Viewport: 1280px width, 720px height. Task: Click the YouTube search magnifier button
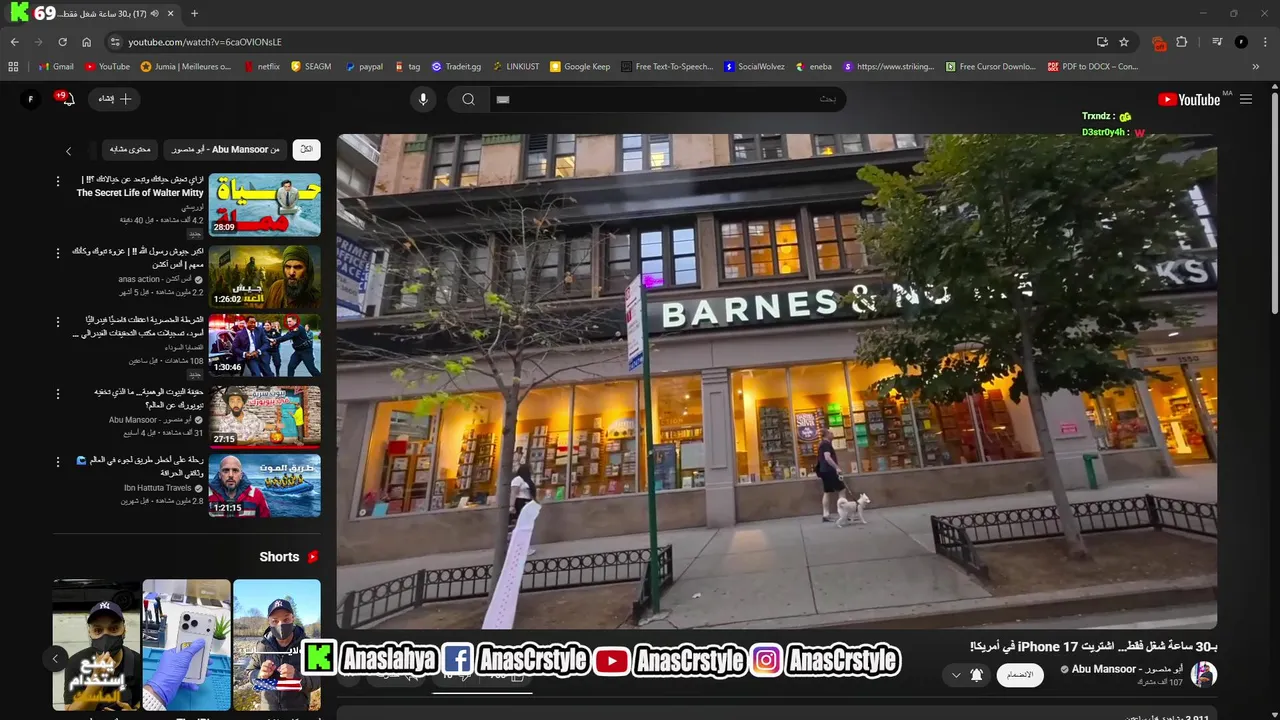coord(468,99)
